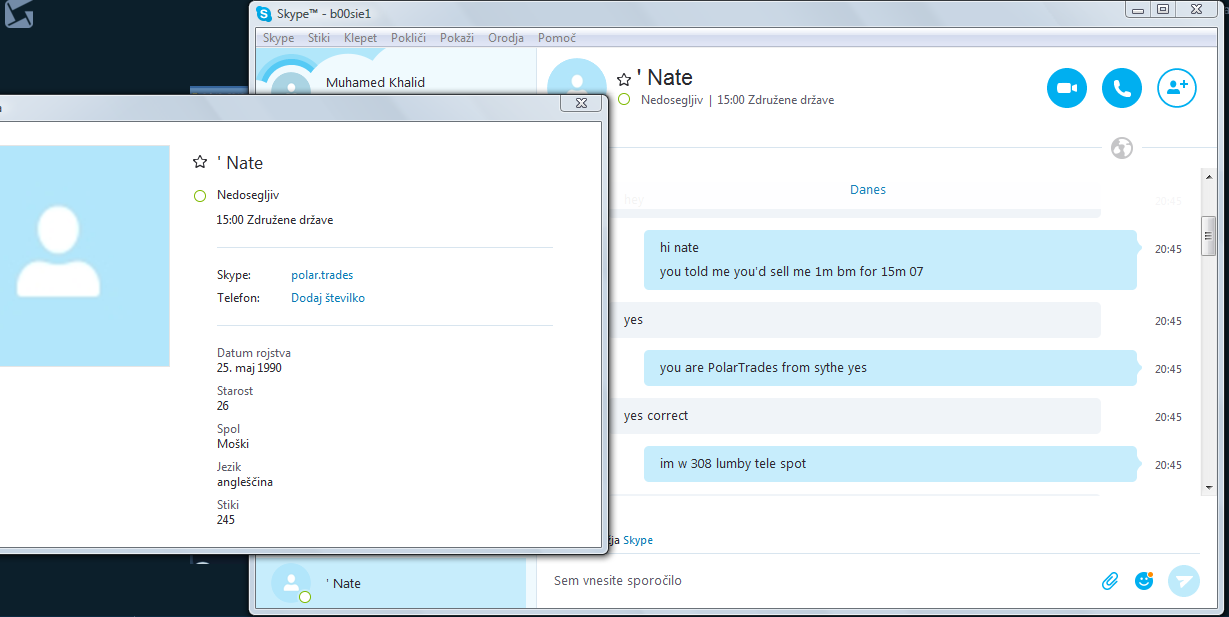The image size is (1229, 617).
Task: Select the 'yes' message
Action: 855,320
